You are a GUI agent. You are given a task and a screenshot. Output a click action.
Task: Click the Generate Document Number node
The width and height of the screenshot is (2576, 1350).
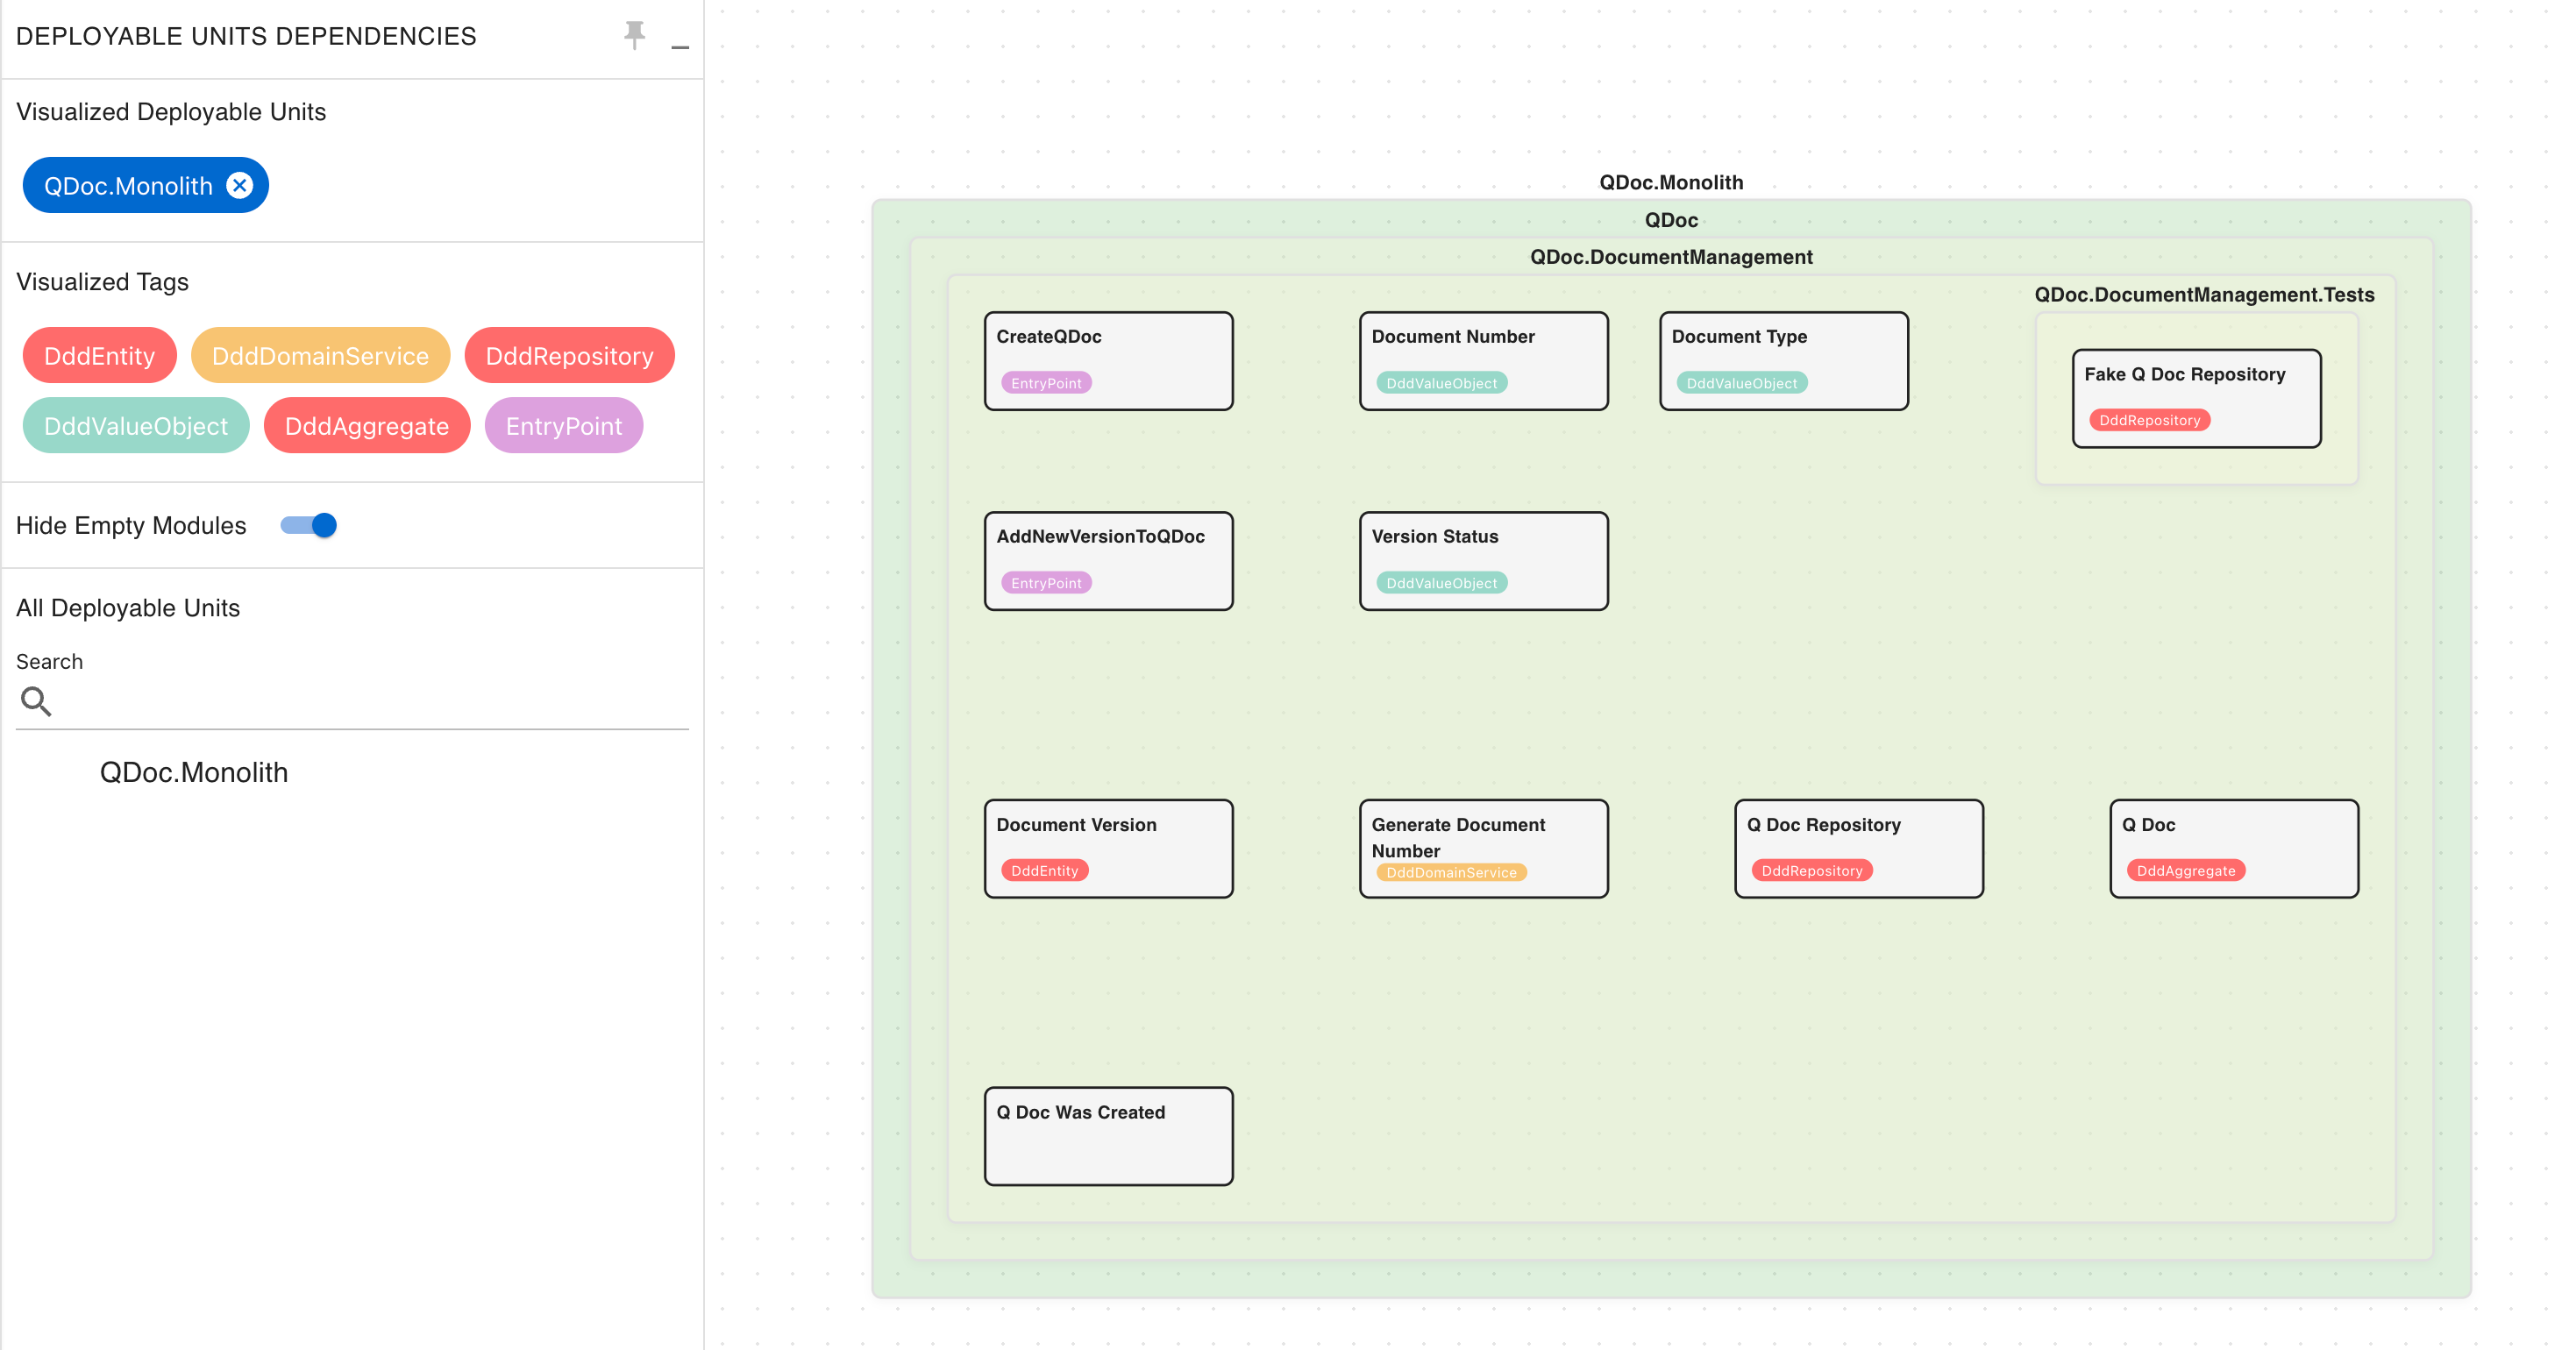pos(1483,848)
